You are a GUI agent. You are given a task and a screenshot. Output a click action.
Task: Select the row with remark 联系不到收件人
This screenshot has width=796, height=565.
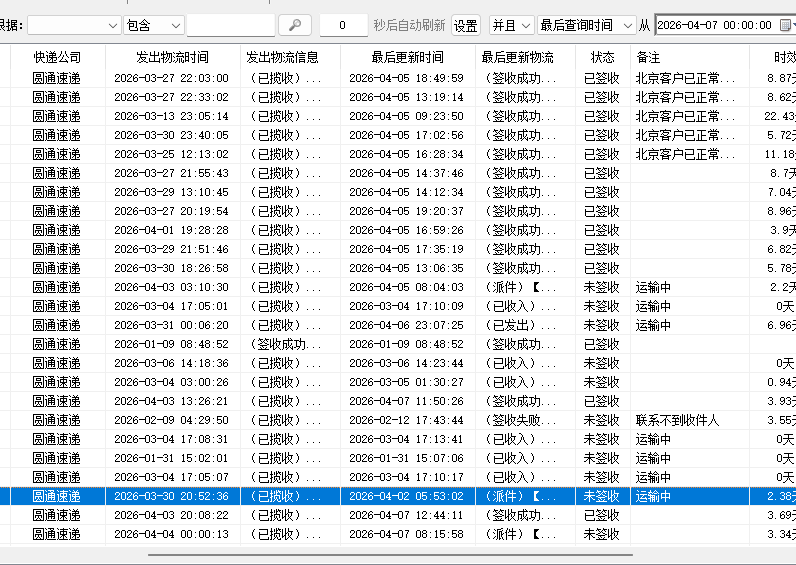point(400,420)
